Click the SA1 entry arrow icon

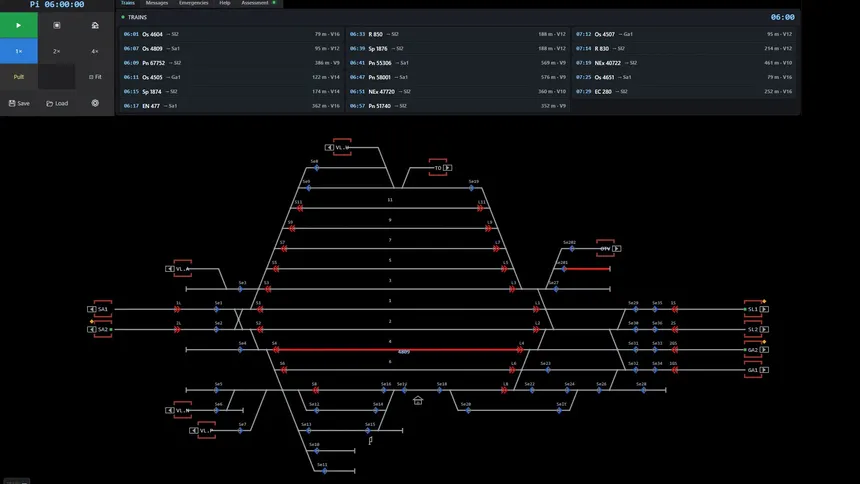(92, 309)
